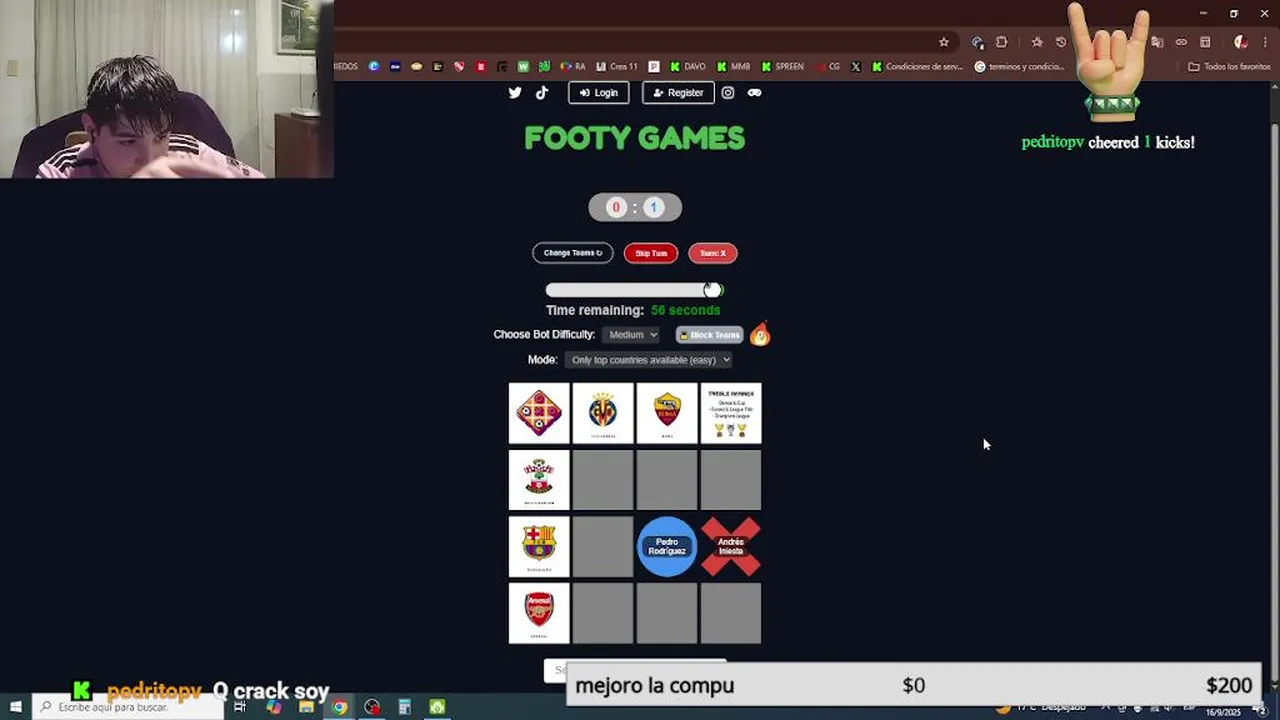Open the Windows Start menu

point(16,707)
